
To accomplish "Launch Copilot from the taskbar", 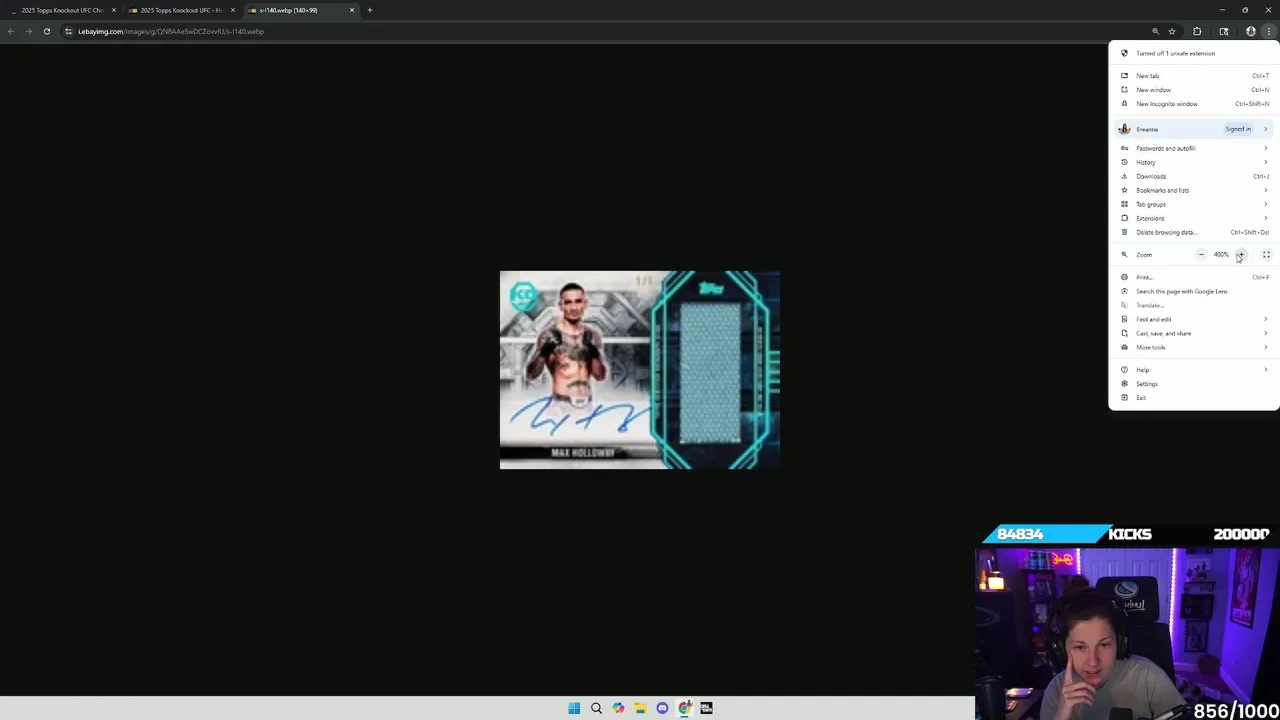I will pos(618,708).
